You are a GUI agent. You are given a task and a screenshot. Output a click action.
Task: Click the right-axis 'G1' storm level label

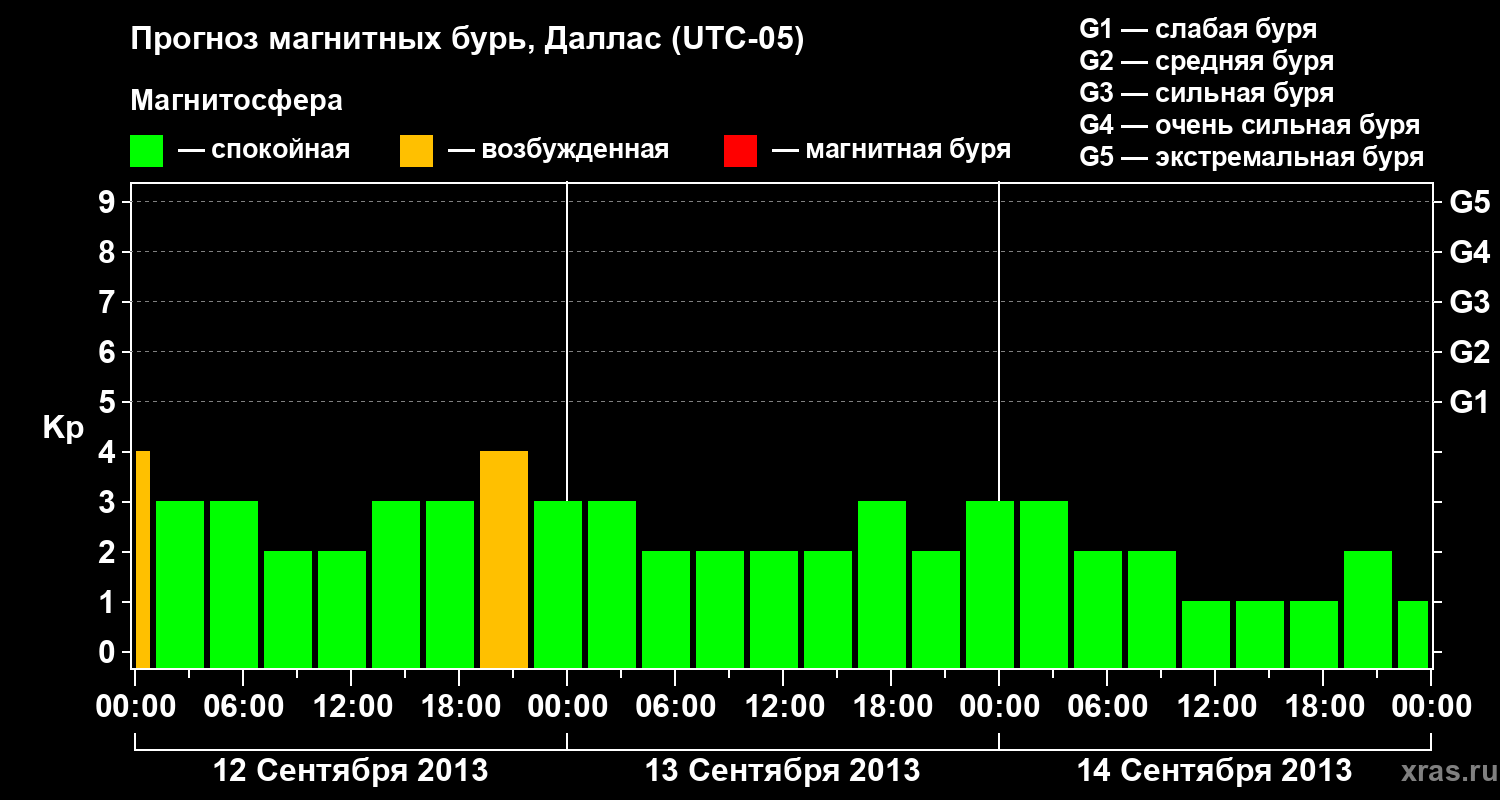pos(1469,403)
